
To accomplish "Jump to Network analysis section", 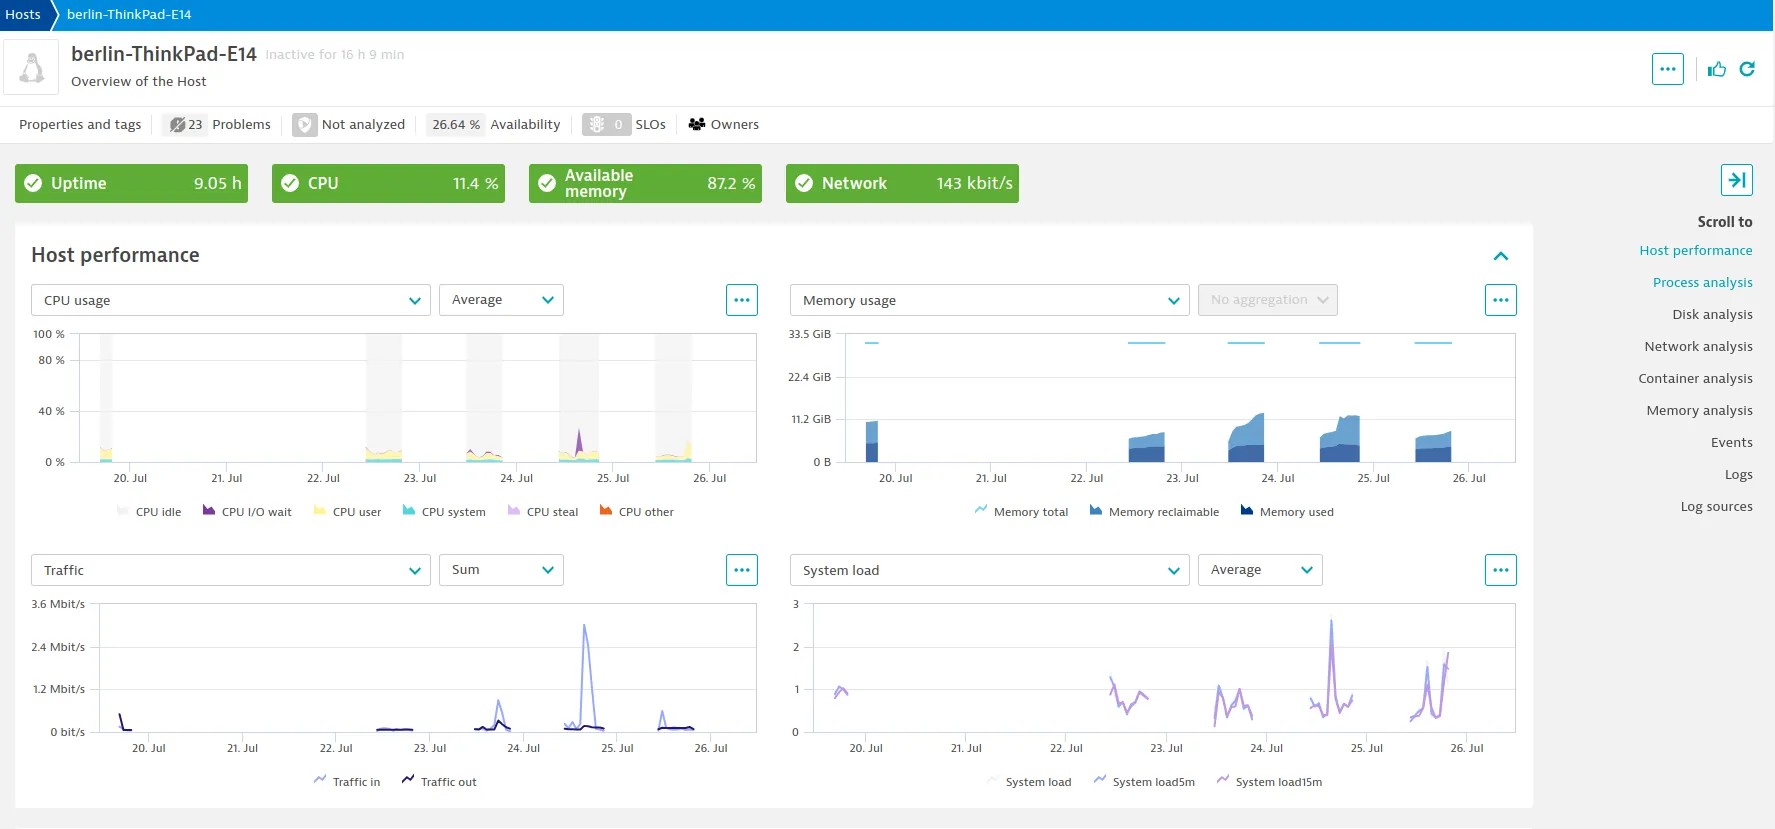I will pyautogui.click(x=1698, y=346).
